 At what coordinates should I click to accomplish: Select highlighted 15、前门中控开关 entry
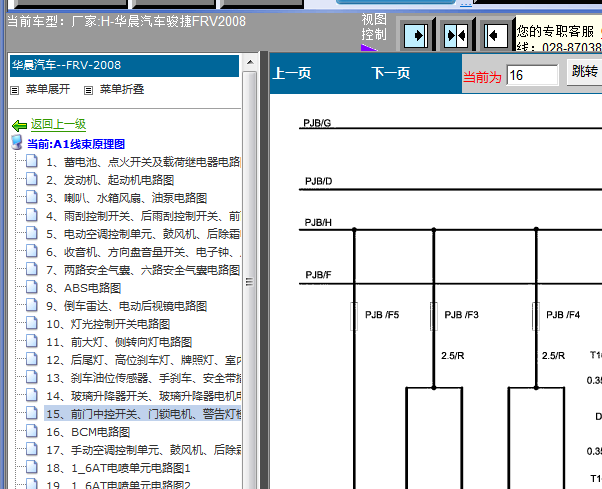pyautogui.click(x=143, y=414)
